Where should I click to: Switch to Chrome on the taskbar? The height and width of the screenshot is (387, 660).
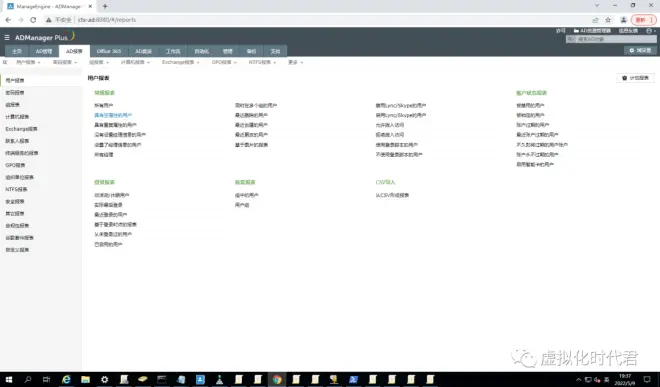277,379
